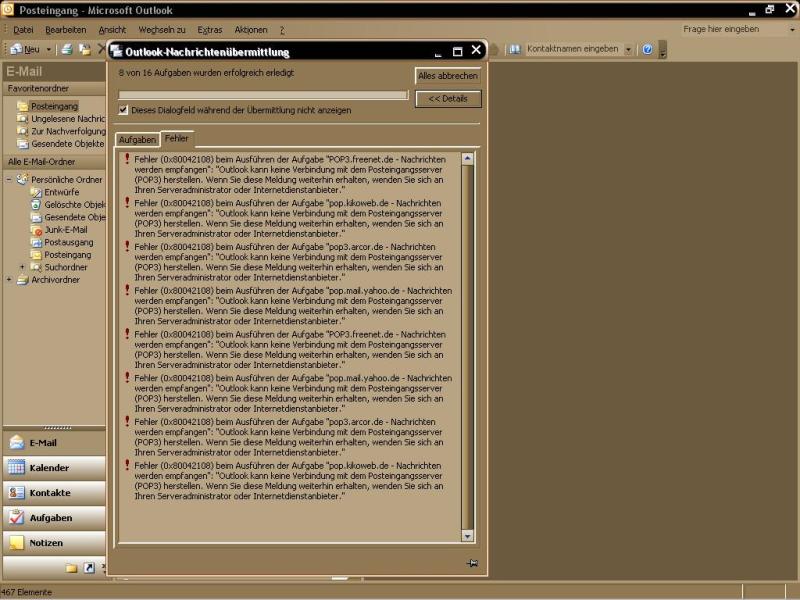The height and width of the screenshot is (600, 800).
Task: Select the Persönliche Ordner root folder
Action: [66, 180]
